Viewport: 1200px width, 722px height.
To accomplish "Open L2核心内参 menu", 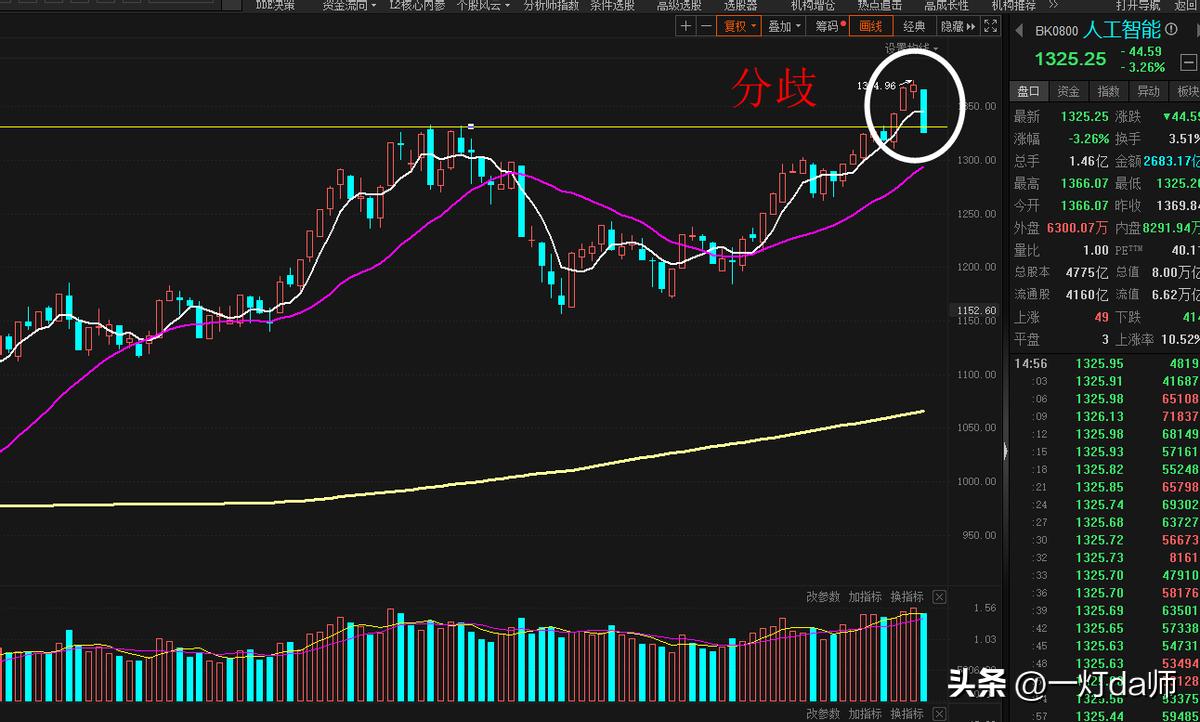I will 416,6.
